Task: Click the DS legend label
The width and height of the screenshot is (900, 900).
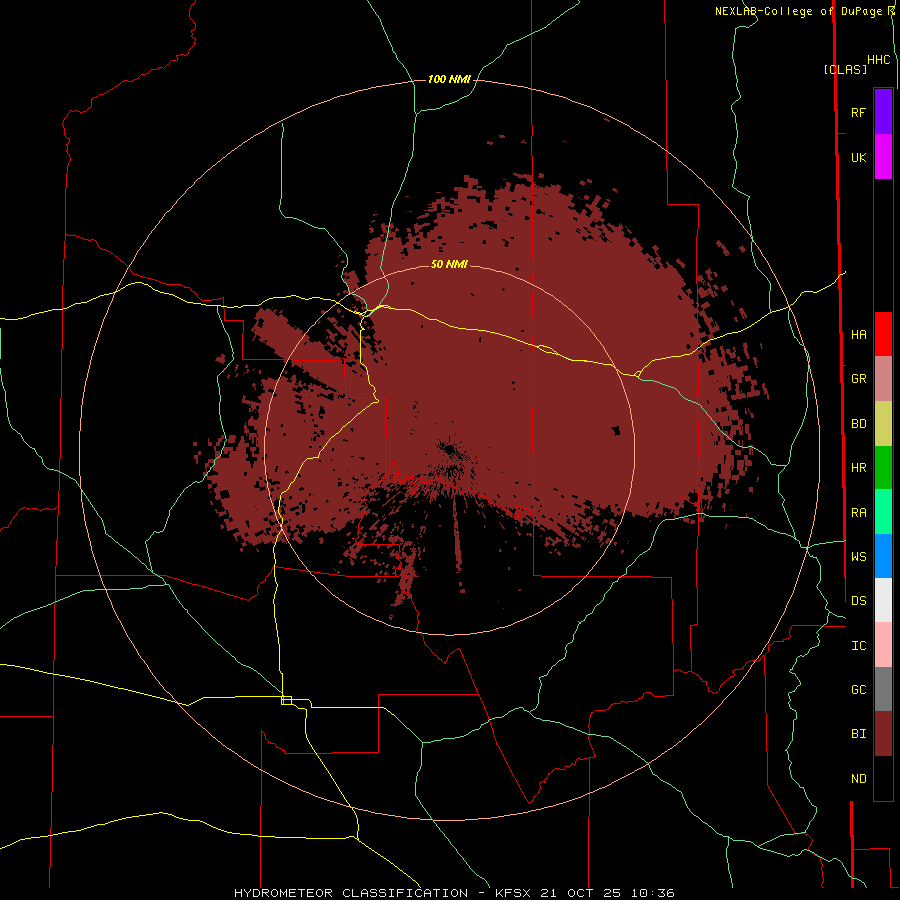Action: 858,601
